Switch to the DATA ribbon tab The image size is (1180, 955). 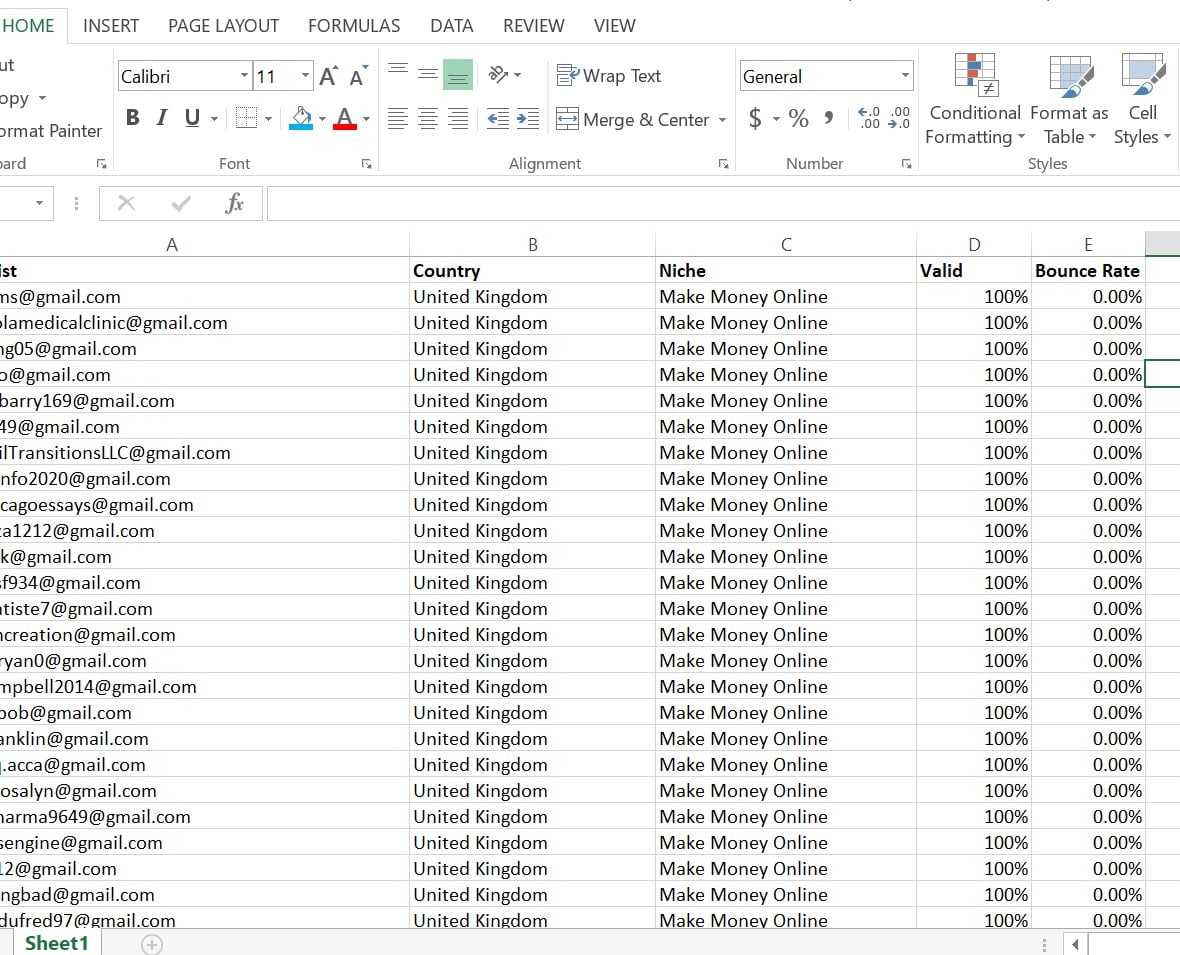click(x=451, y=26)
